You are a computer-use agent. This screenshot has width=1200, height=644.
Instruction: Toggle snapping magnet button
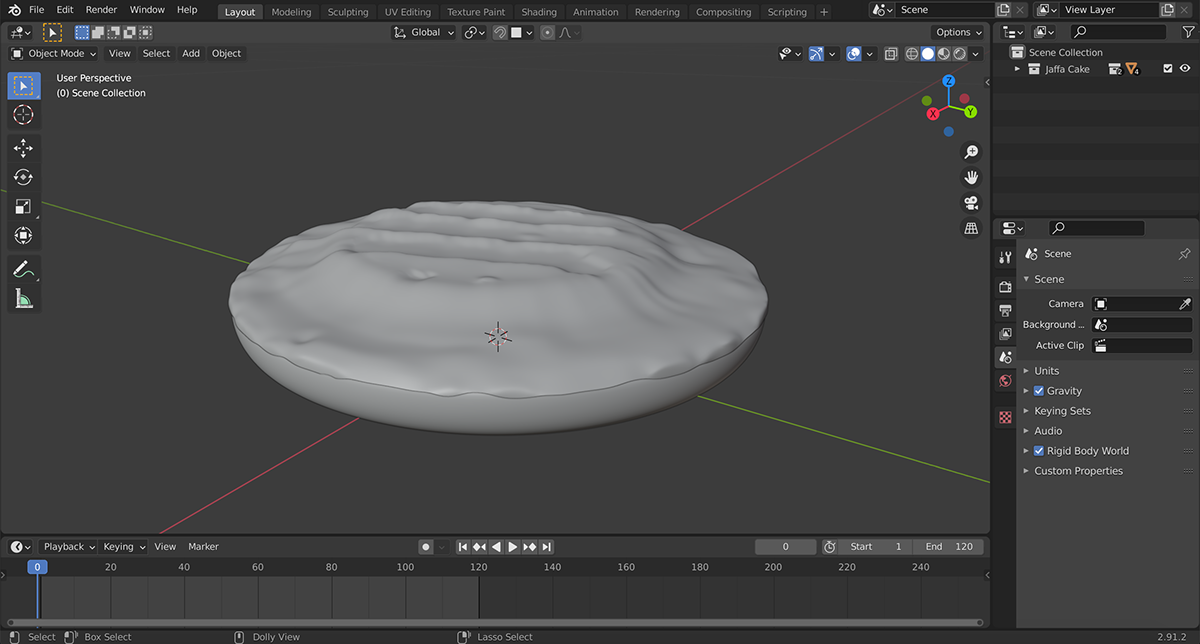tap(500, 32)
